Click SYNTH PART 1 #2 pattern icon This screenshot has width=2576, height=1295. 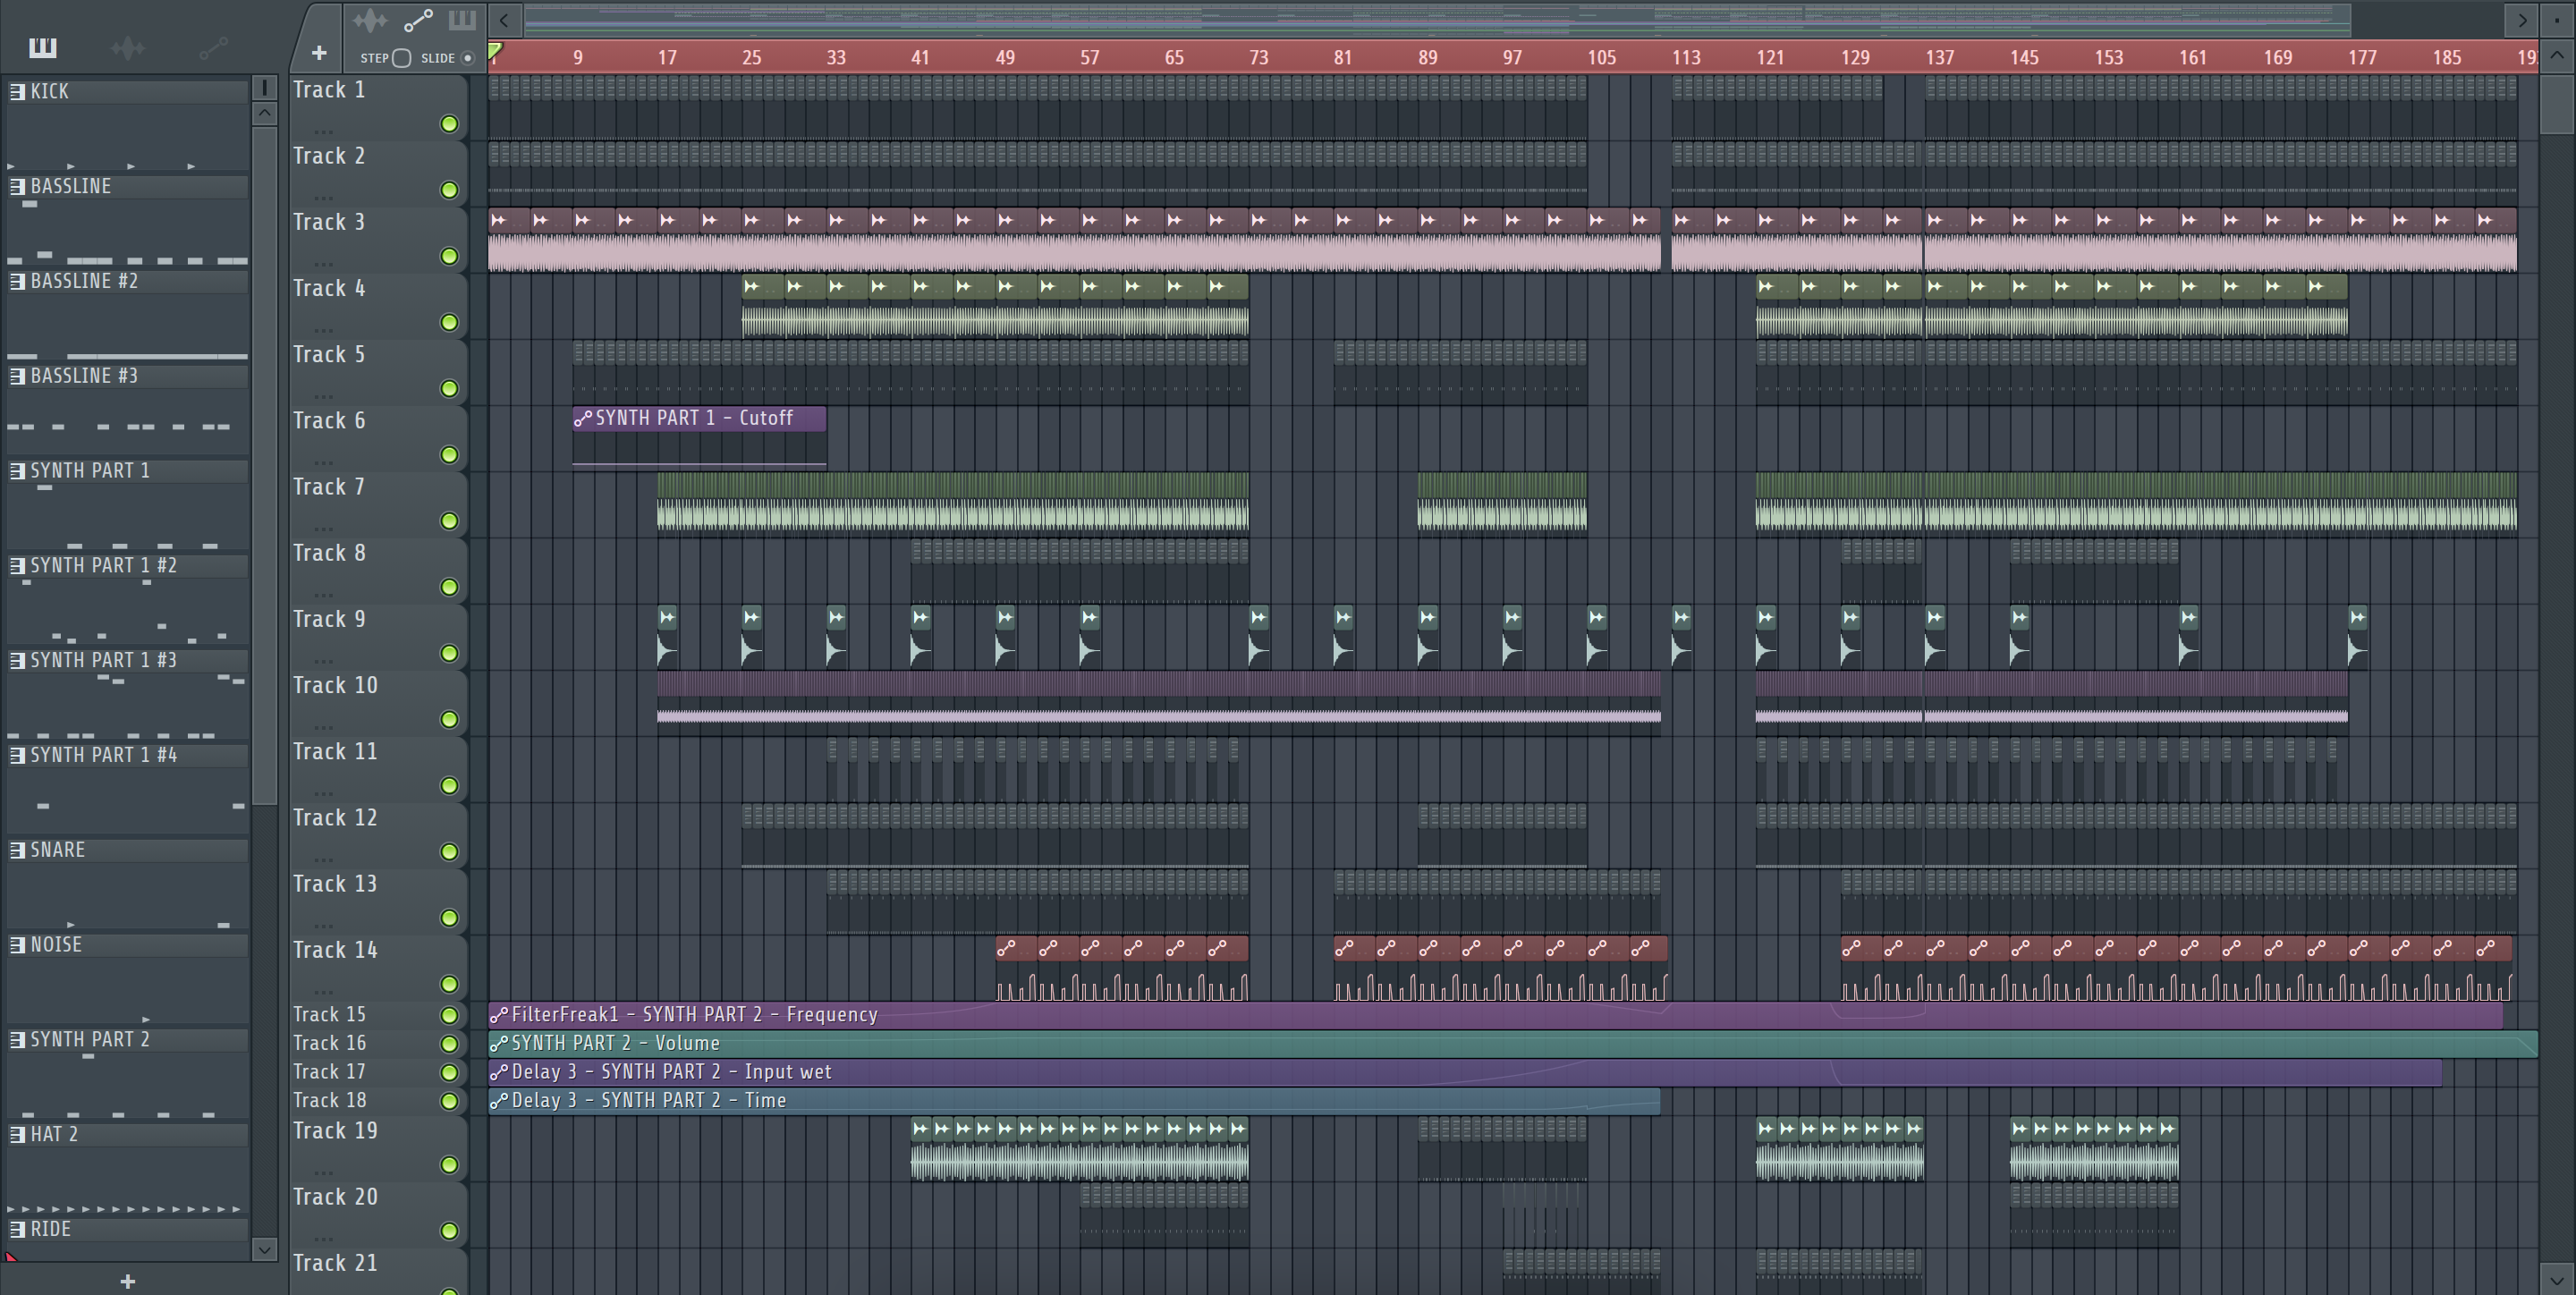pyautogui.click(x=17, y=566)
